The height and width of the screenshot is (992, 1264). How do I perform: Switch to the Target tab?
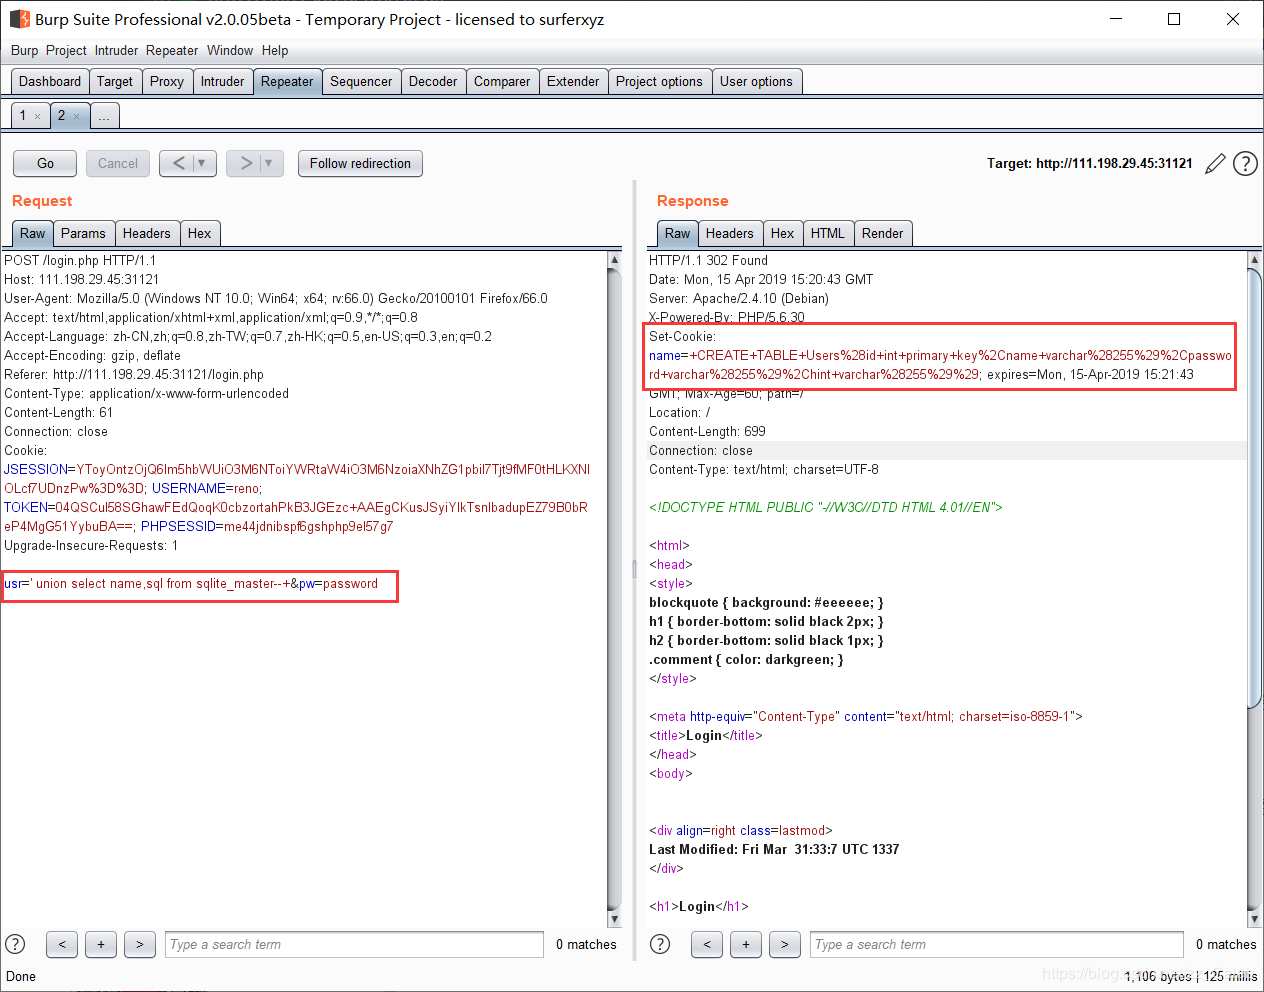pos(115,81)
